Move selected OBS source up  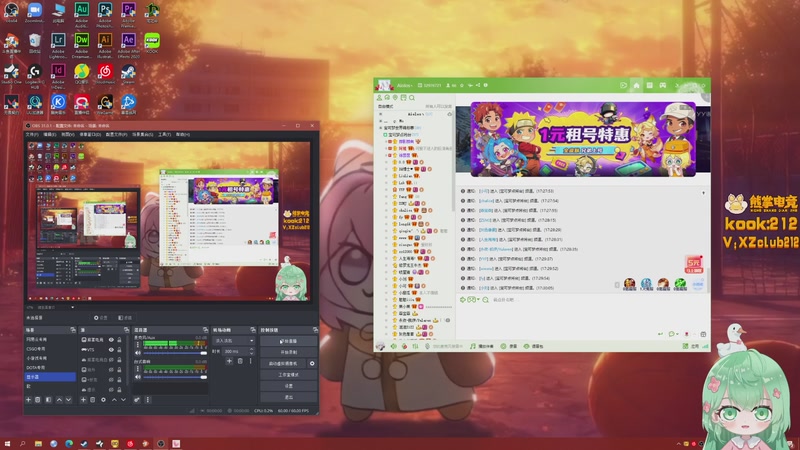point(114,399)
